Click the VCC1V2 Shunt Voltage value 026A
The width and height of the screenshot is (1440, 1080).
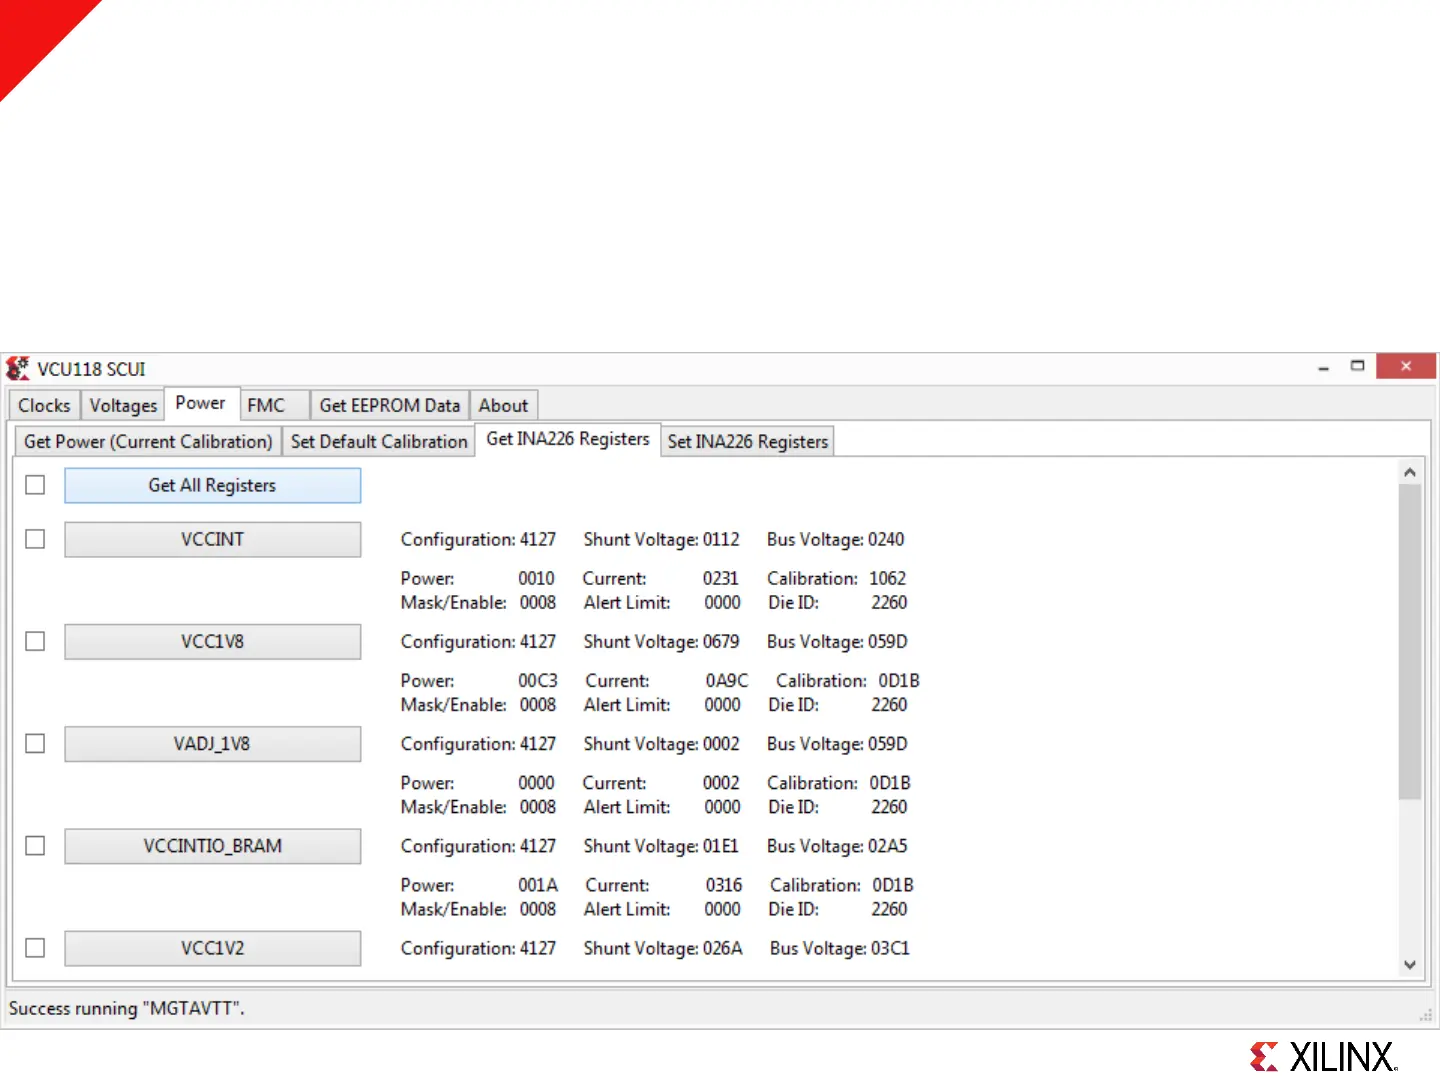(723, 948)
